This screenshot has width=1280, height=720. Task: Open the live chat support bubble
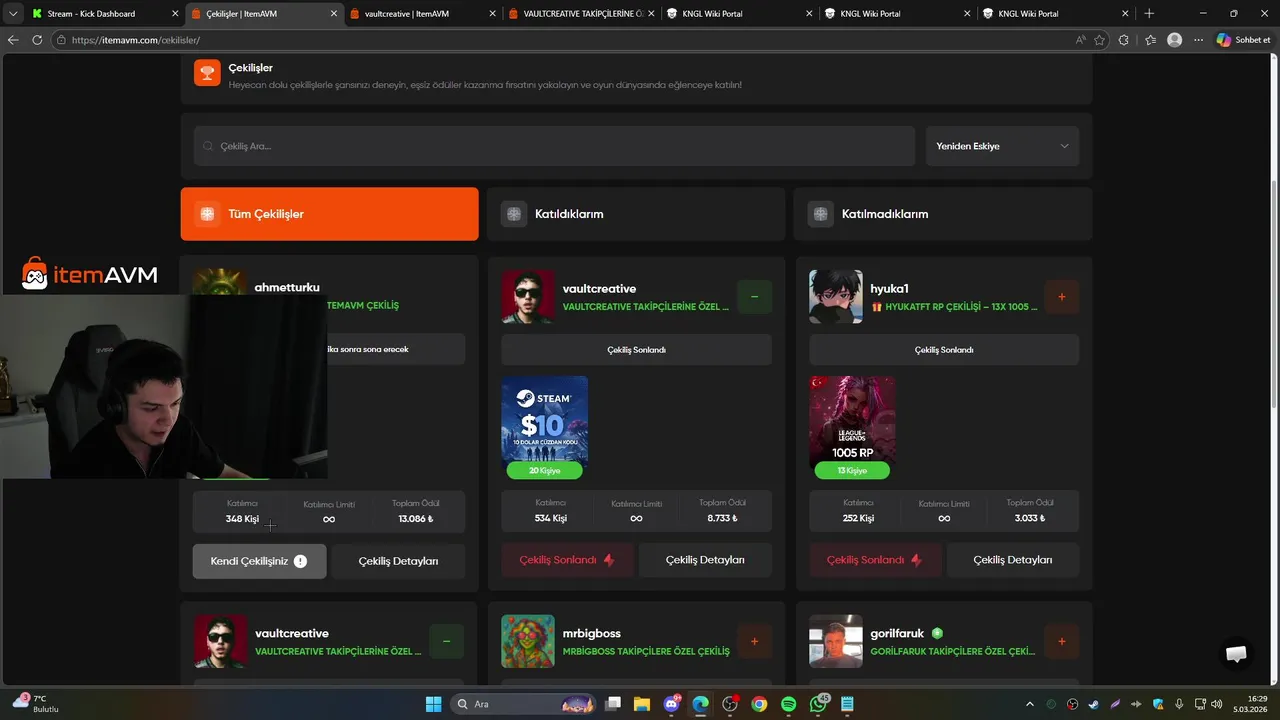click(1237, 653)
